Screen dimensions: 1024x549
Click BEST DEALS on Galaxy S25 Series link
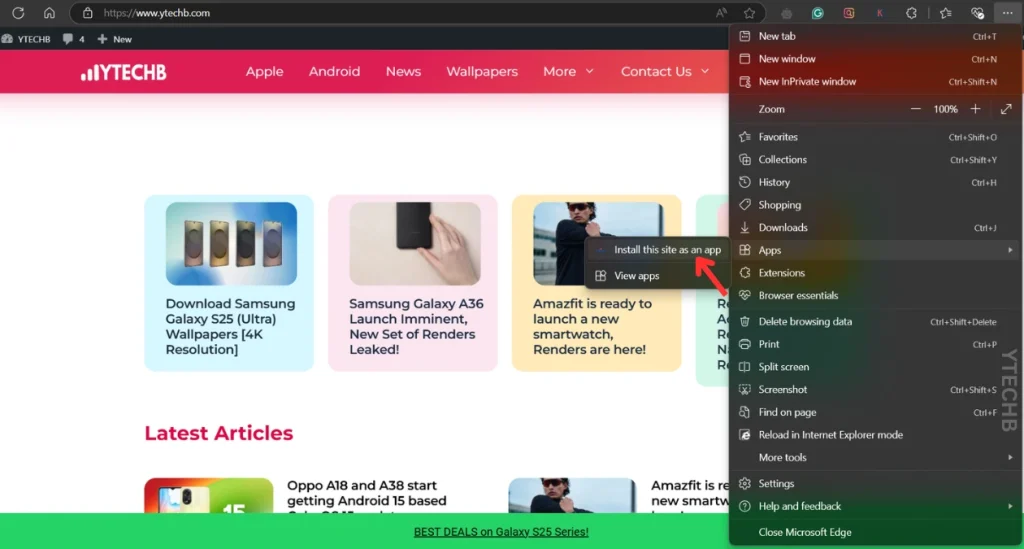click(501, 532)
